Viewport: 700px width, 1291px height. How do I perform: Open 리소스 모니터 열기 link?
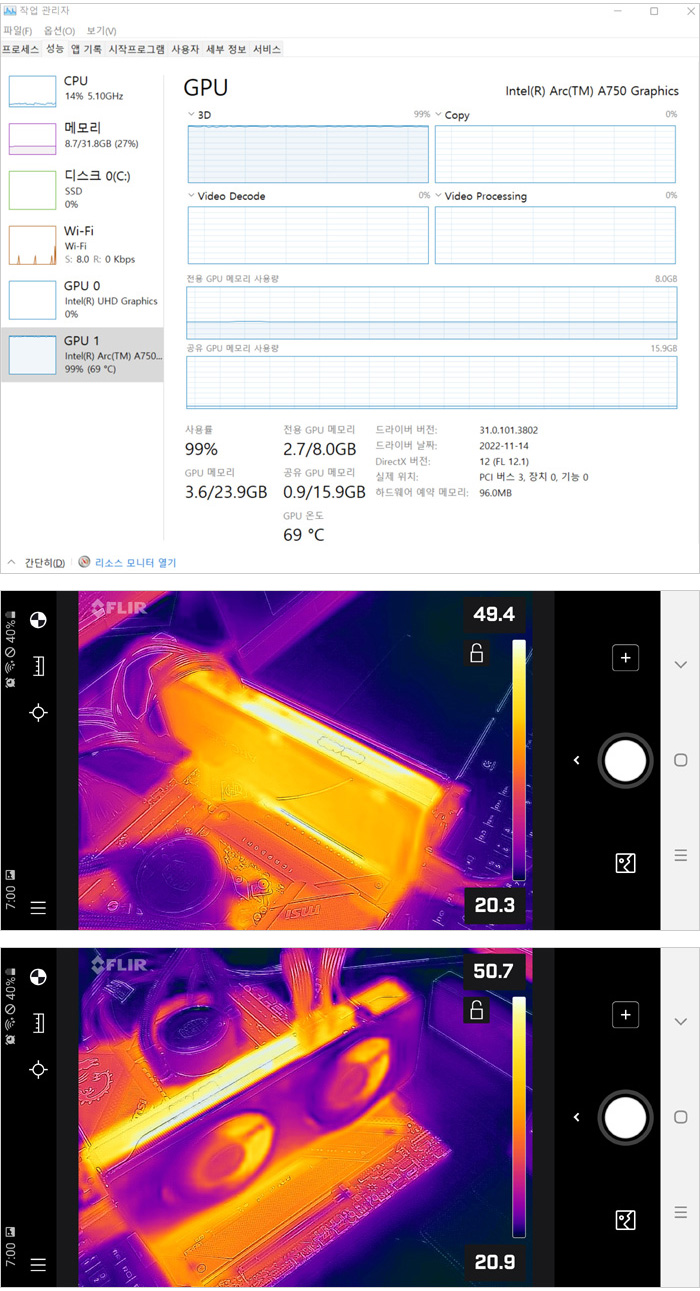[135, 563]
